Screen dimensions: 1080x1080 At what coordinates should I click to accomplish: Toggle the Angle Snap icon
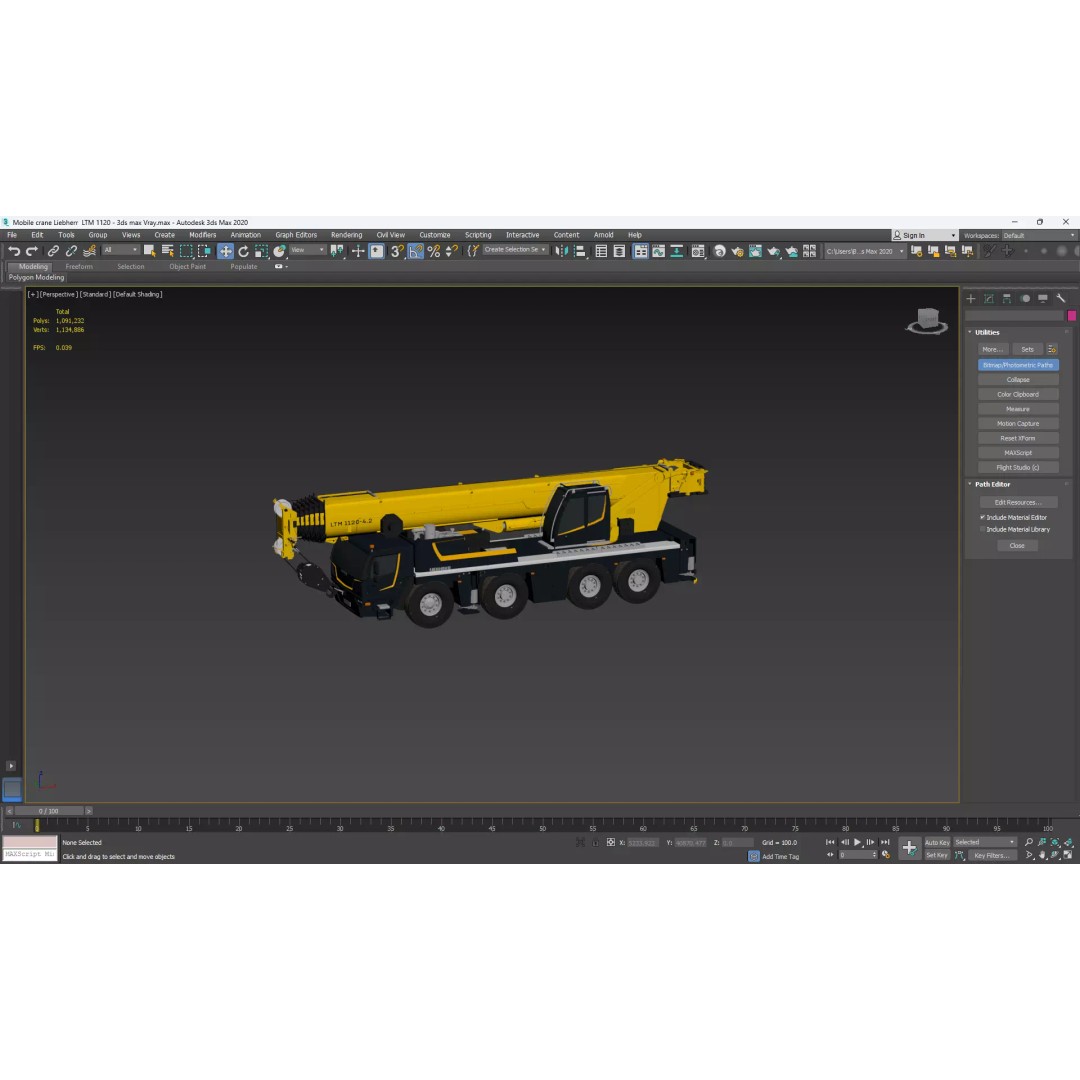pos(415,251)
